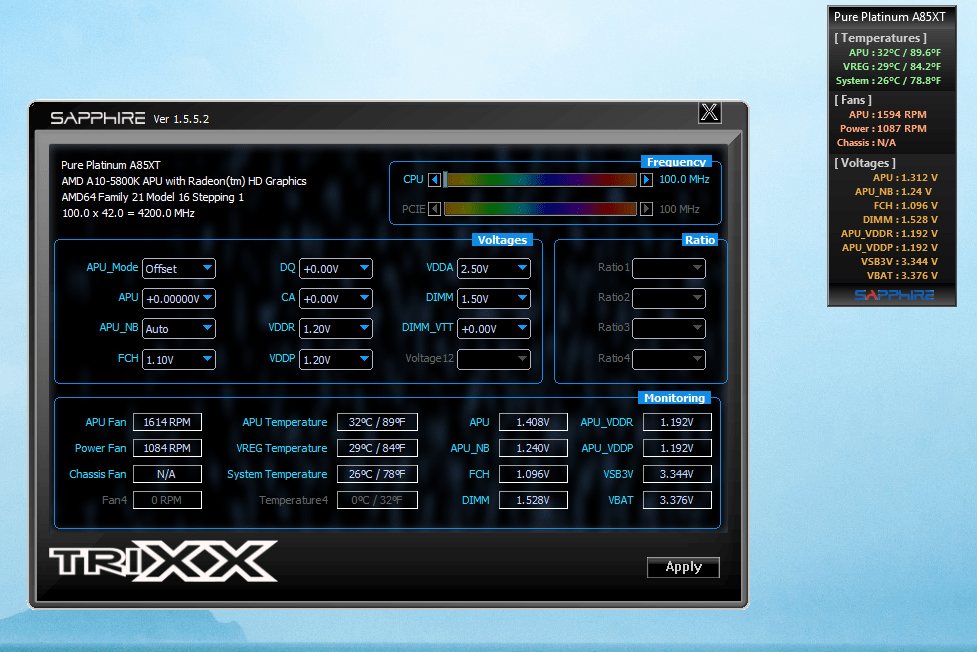Click the TRIXX logo
This screenshot has height=652, width=977.
coord(163,561)
